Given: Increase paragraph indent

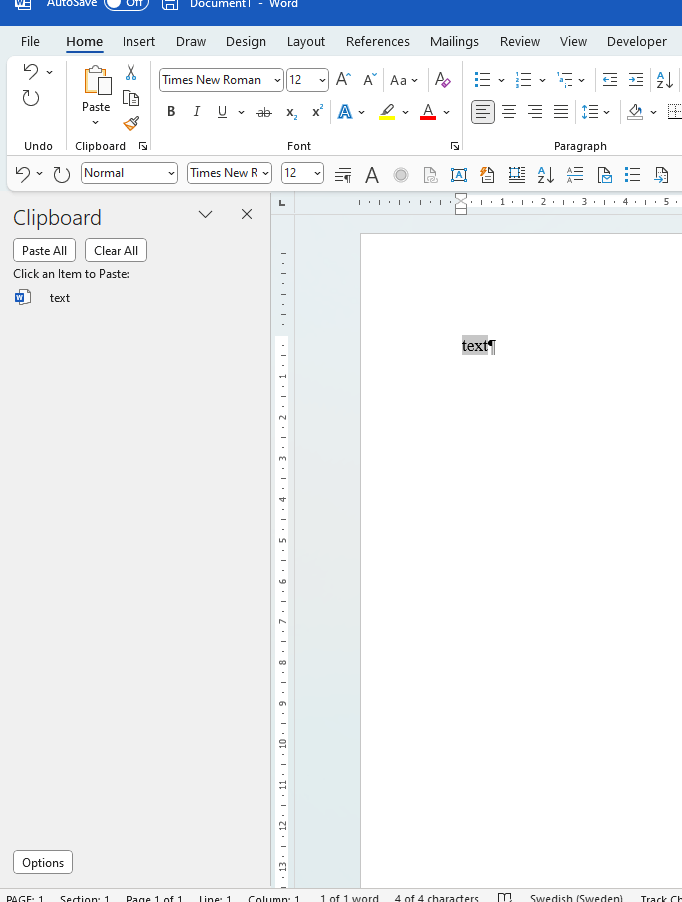Looking at the screenshot, I should pos(636,79).
